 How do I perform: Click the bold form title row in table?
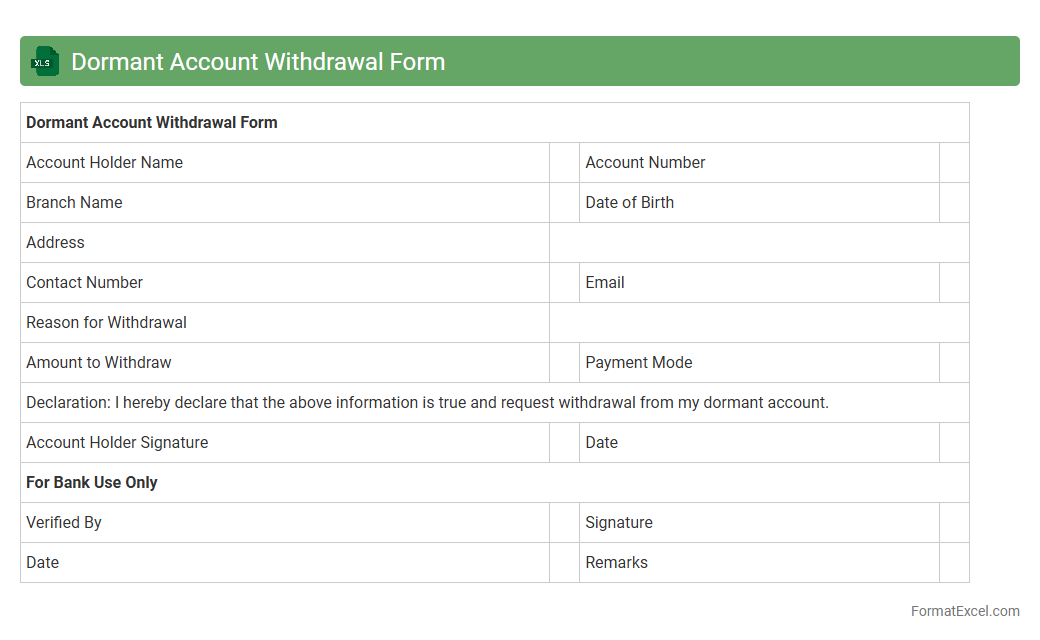[152, 123]
